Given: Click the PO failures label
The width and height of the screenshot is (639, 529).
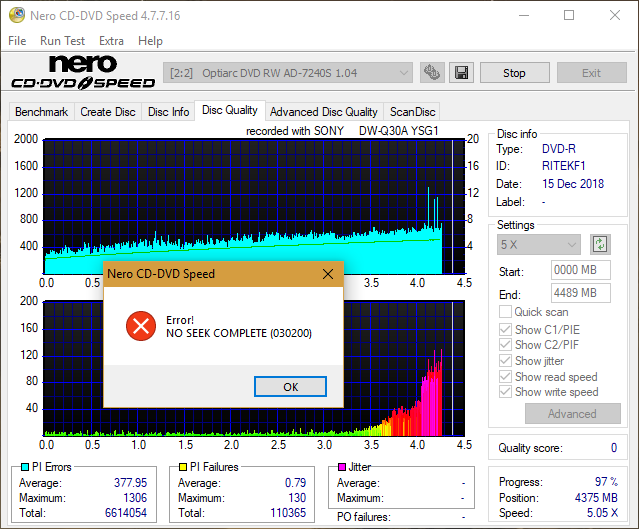Looking at the screenshot, I should click(364, 517).
